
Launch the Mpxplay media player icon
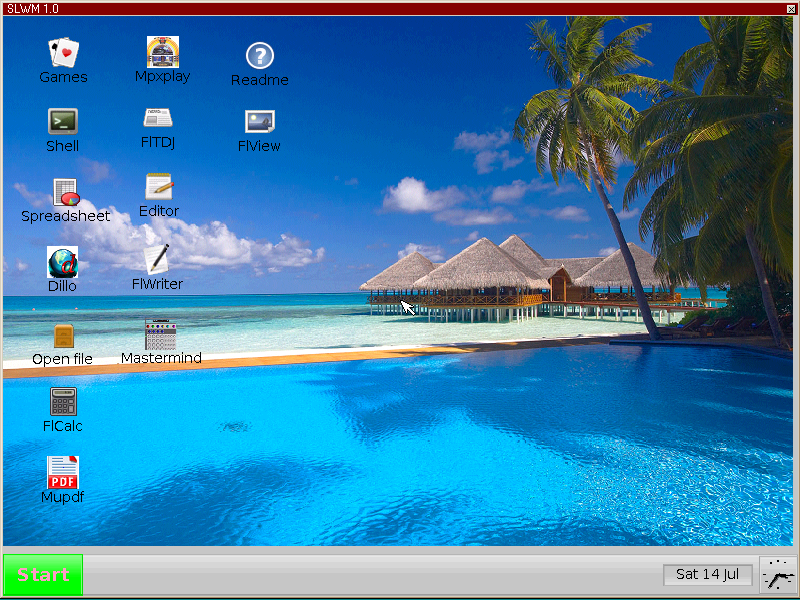point(162,52)
